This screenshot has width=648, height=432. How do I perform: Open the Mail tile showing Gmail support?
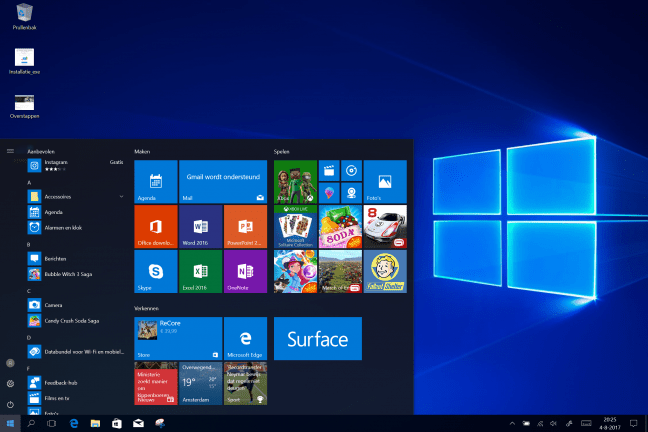223,181
